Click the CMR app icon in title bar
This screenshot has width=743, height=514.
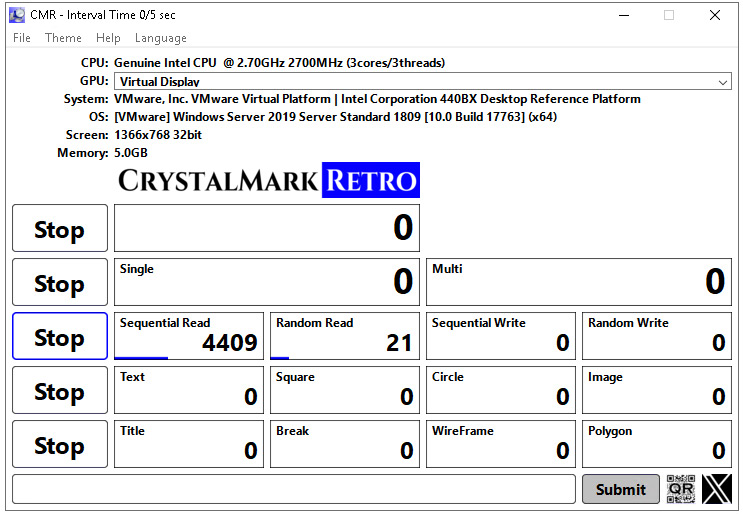coord(17,15)
